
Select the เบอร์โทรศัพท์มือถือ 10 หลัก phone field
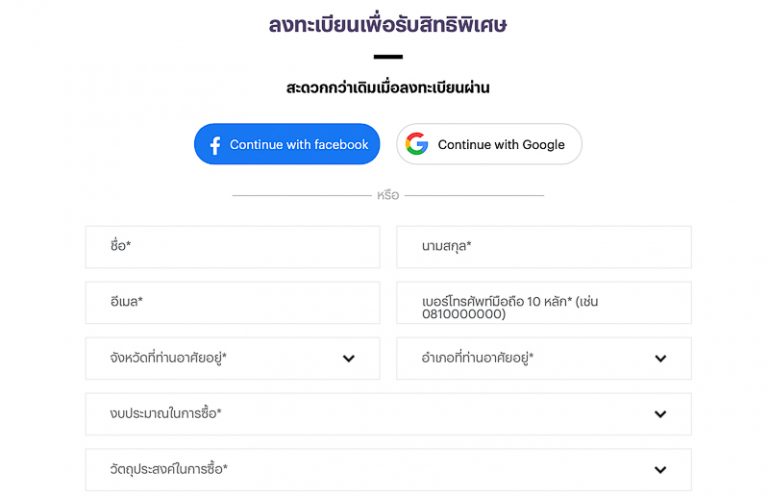(x=544, y=303)
